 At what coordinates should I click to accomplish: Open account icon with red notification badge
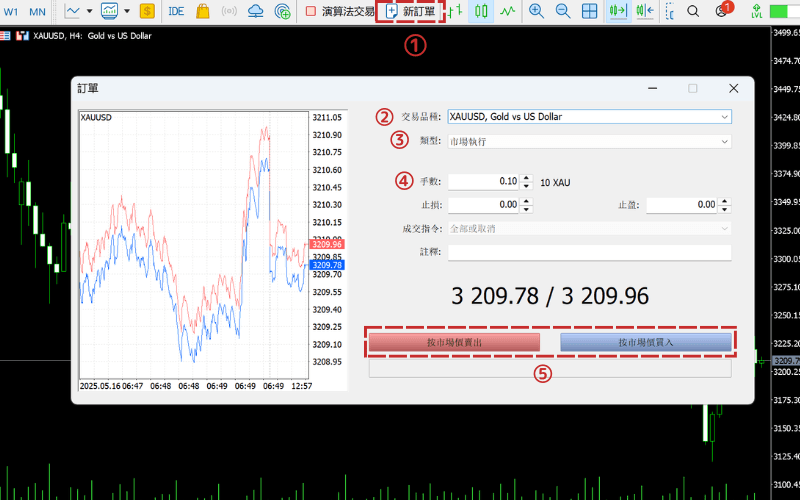[x=722, y=10]
